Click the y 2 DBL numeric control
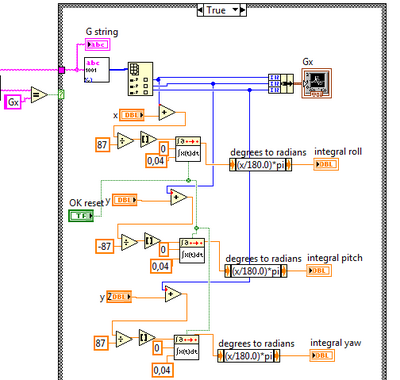The width and height of the screenshot is (400, 380). tap(119, 296)
